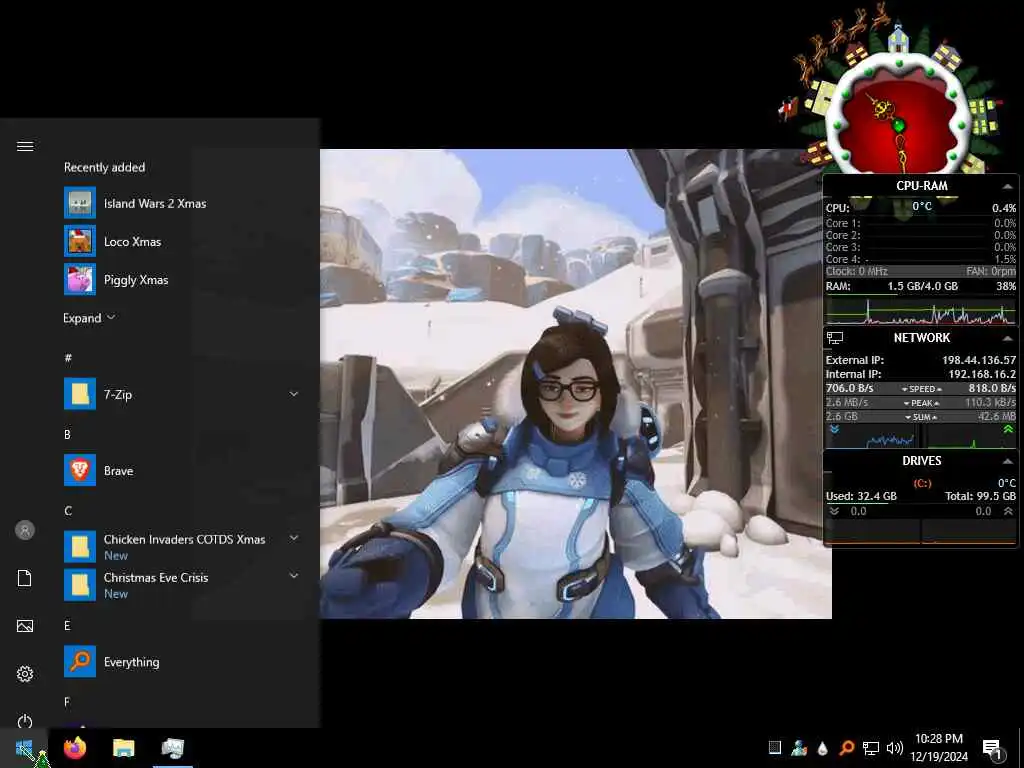Image resolution: width=1024 pixels, height=768 pixels.
Task: Click the (C:) drive label
Action: pyautogui.click(x=922, y=483)
